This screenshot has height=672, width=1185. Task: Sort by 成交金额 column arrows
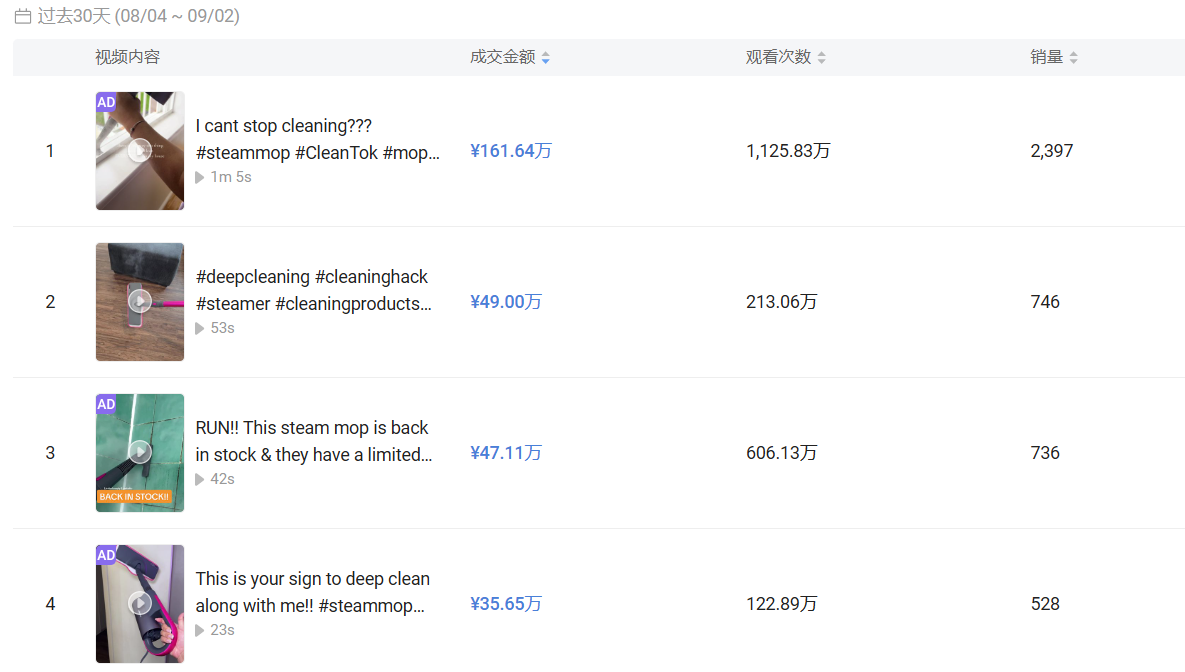pyautogui.click(x=546, y=58)
